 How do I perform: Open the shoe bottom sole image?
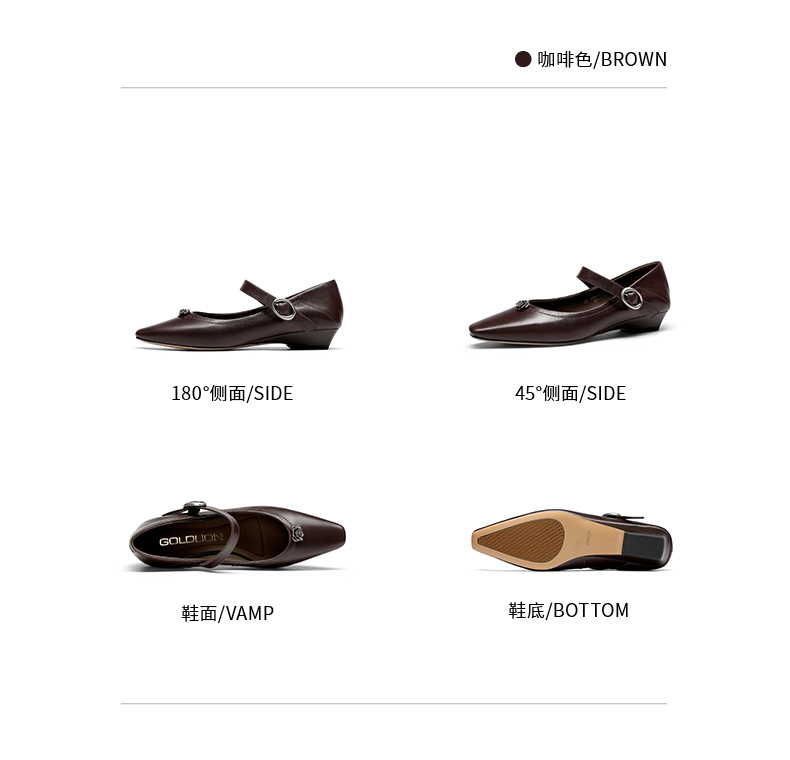571,540
